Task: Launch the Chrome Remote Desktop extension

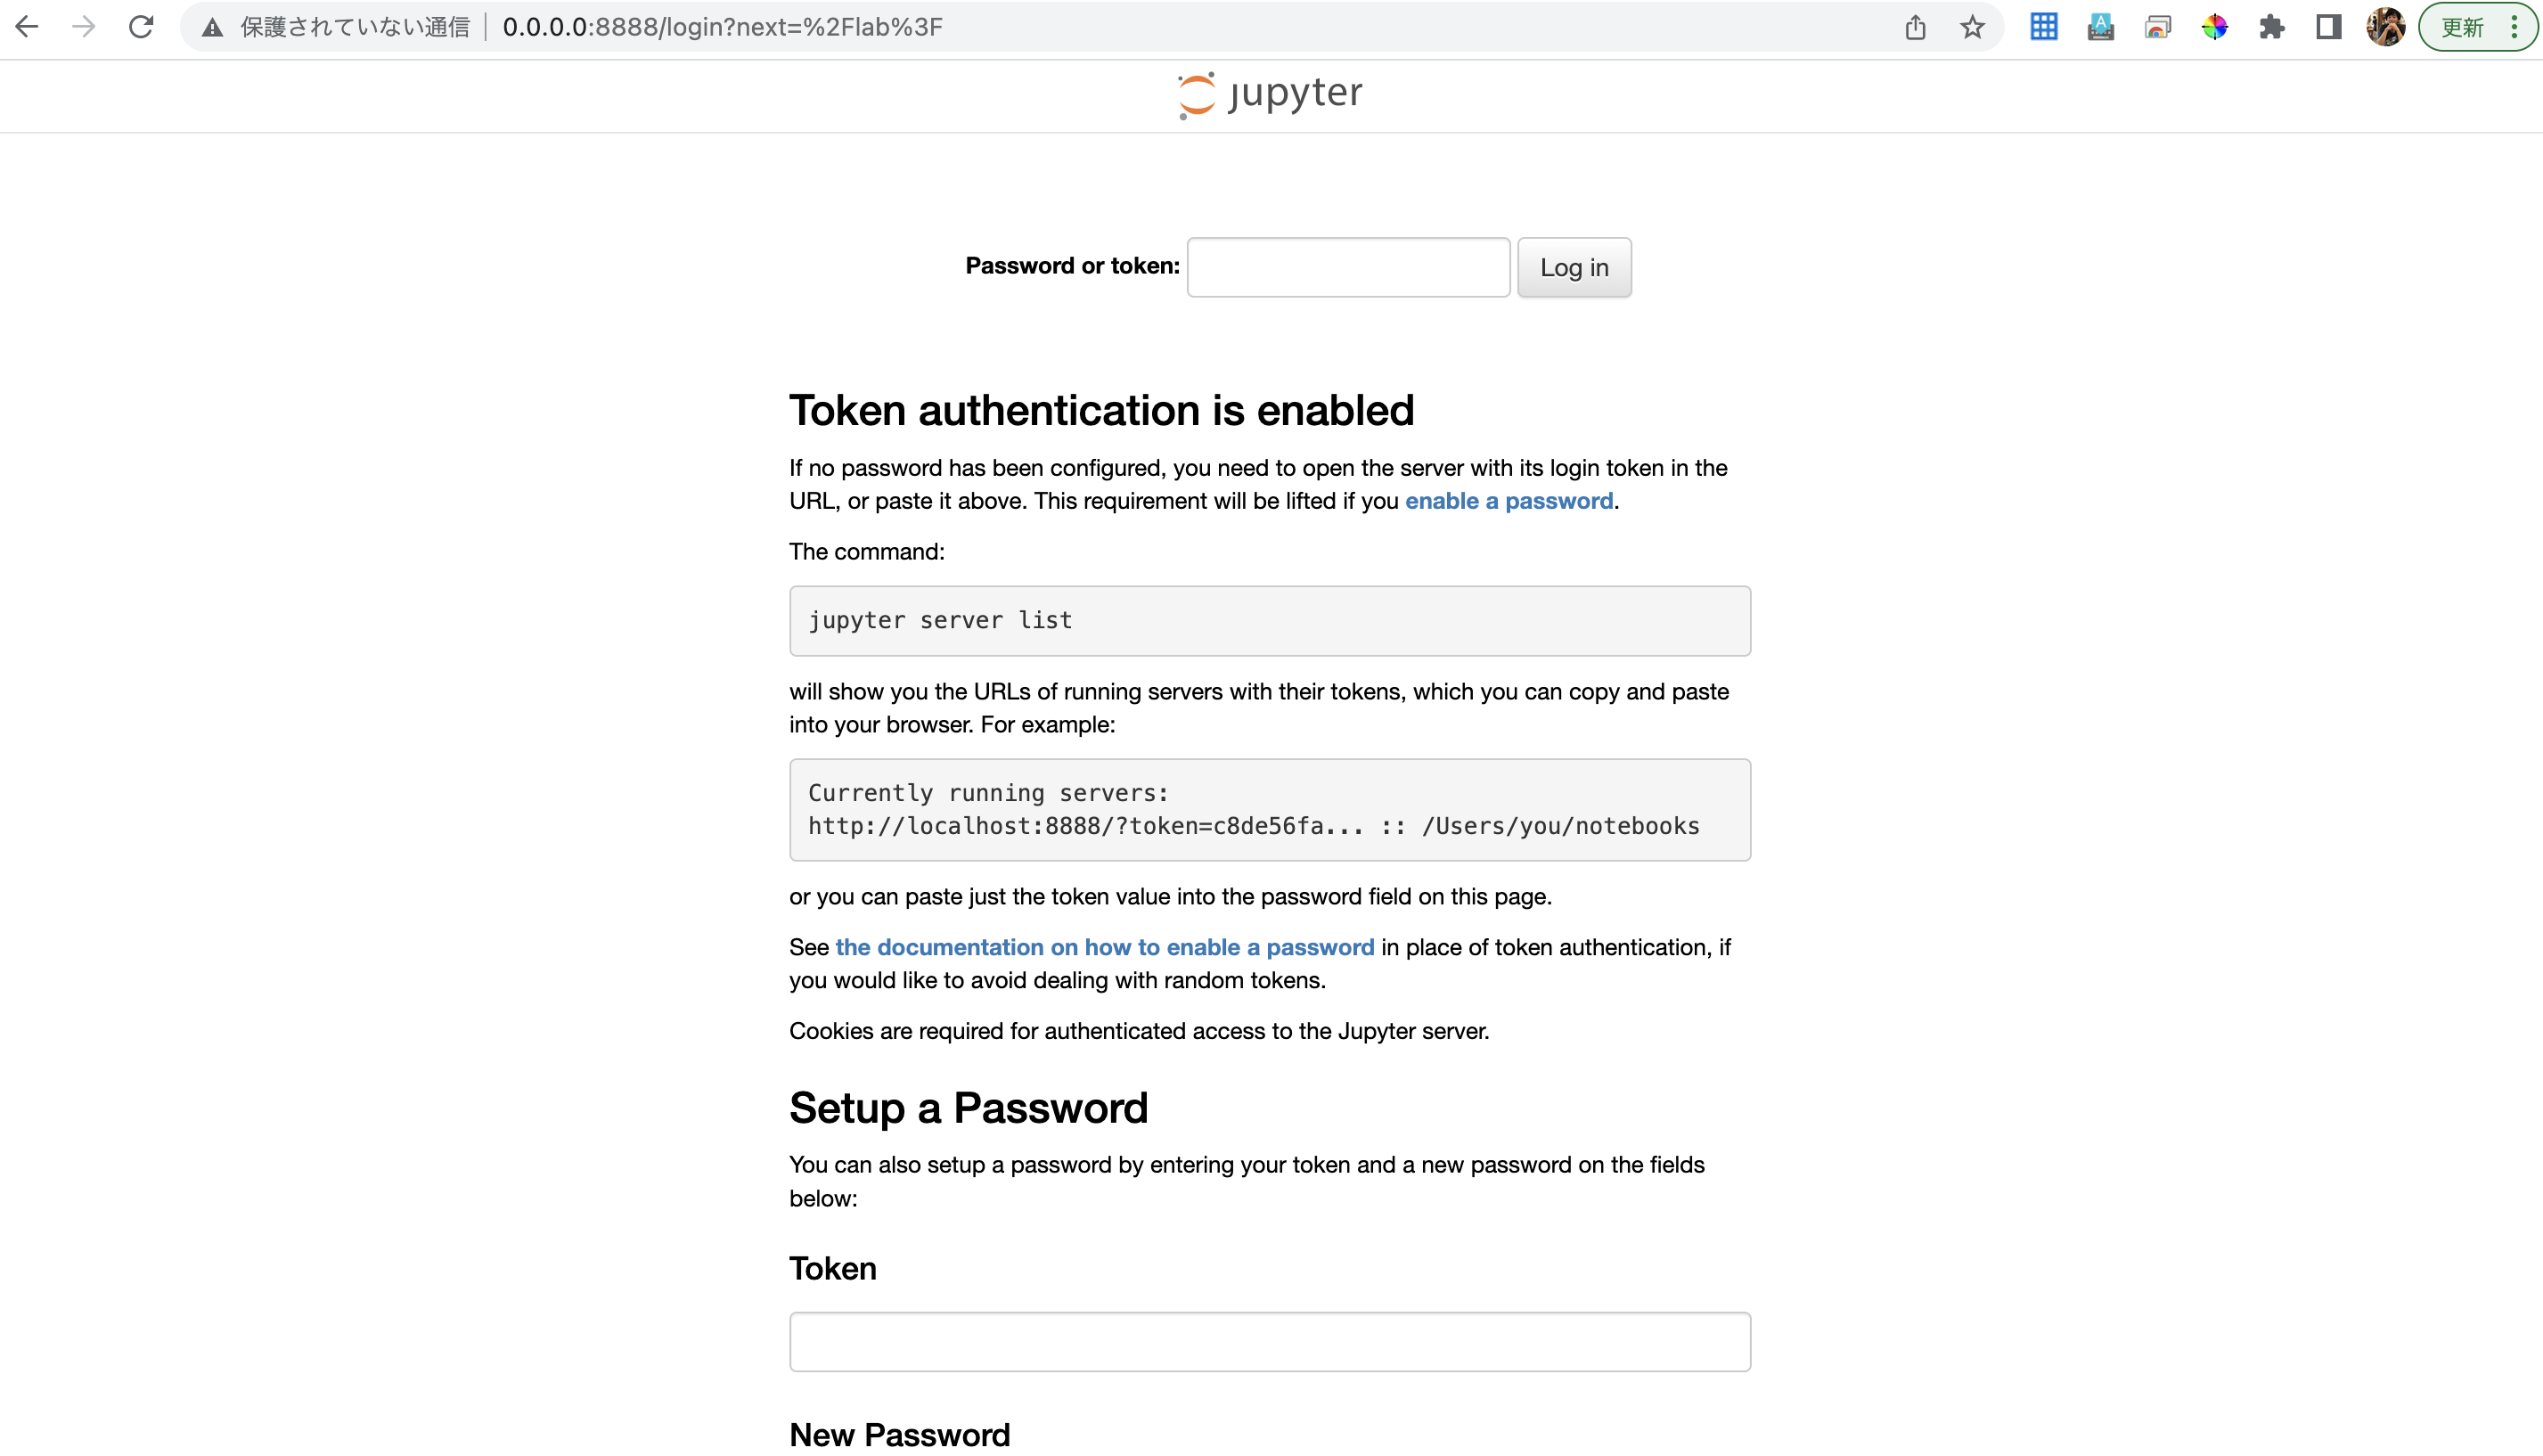Action: (x=2158, y=27)
